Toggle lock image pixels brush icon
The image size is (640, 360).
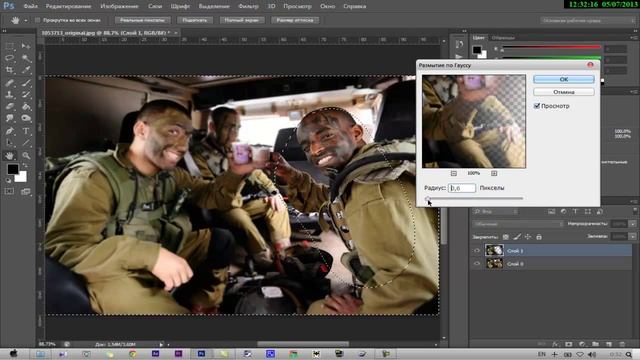517,237
